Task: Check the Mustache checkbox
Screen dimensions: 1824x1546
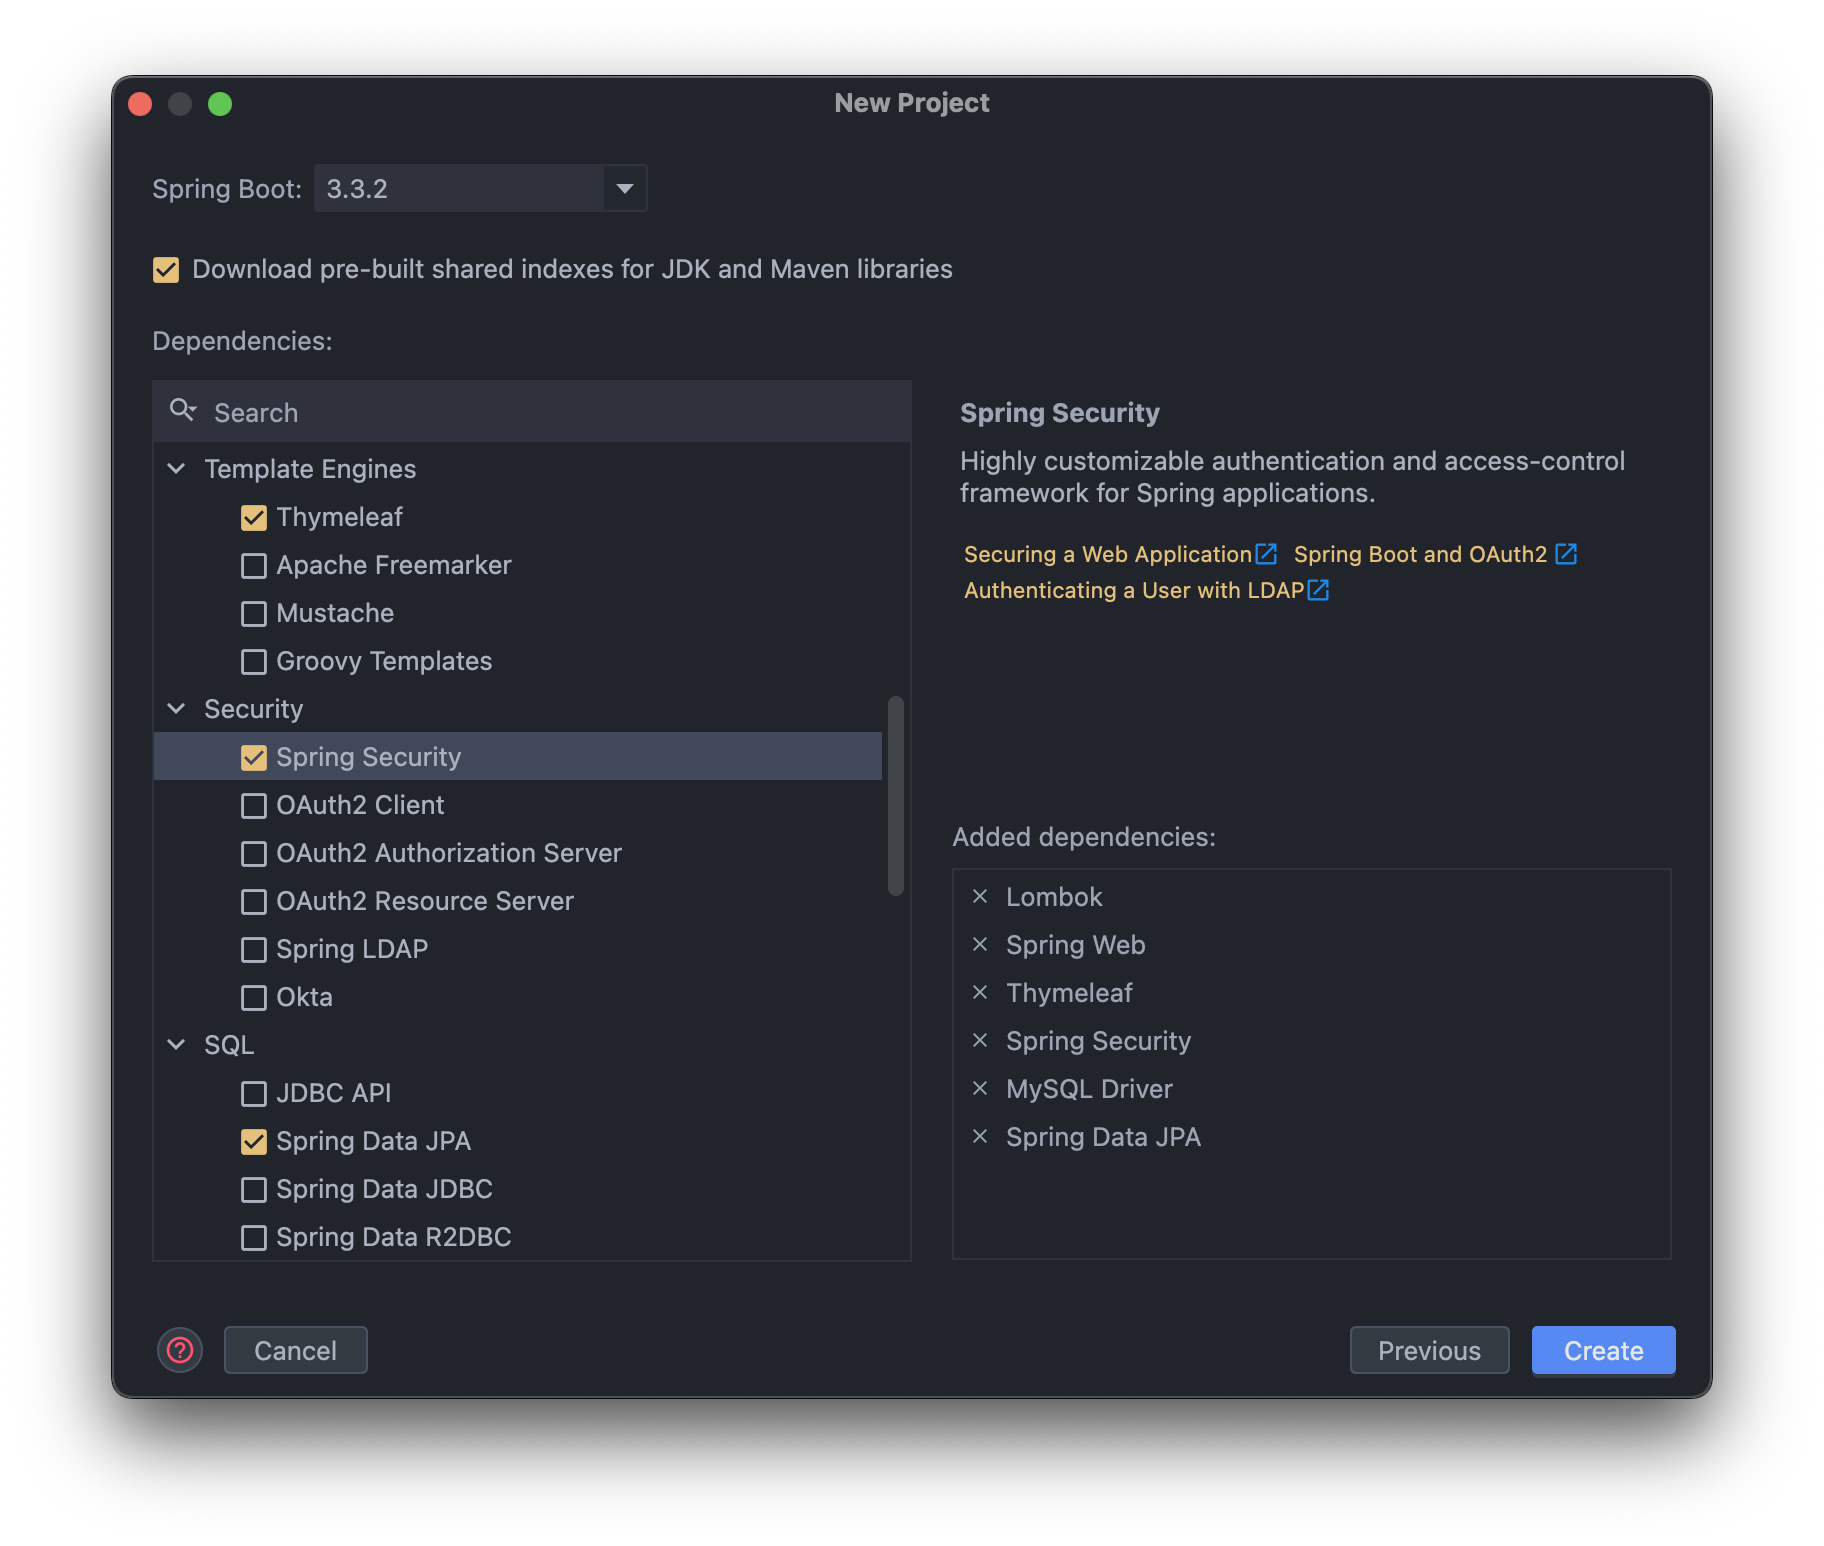Action: click(254, 613)
